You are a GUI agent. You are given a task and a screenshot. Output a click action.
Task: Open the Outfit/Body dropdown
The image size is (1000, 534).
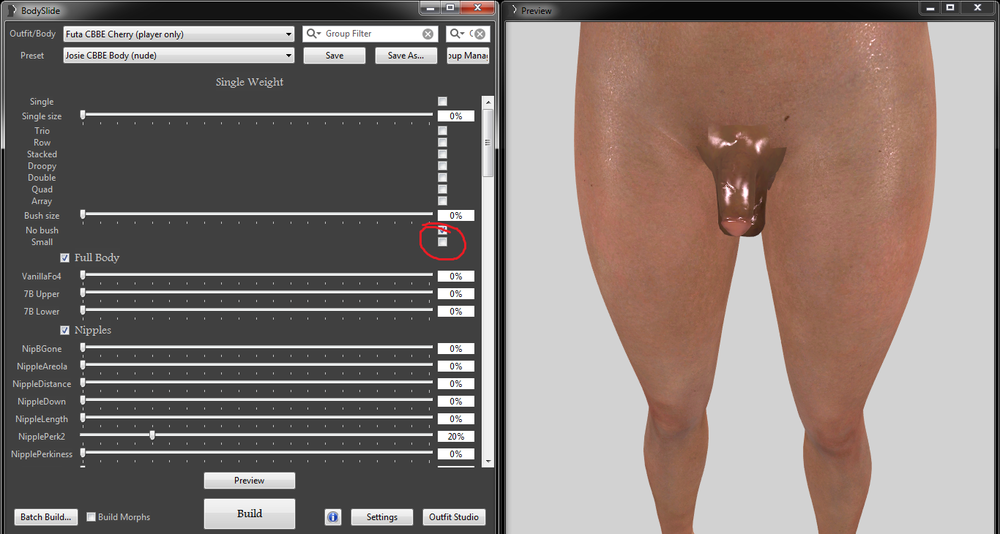coord(179,34)
